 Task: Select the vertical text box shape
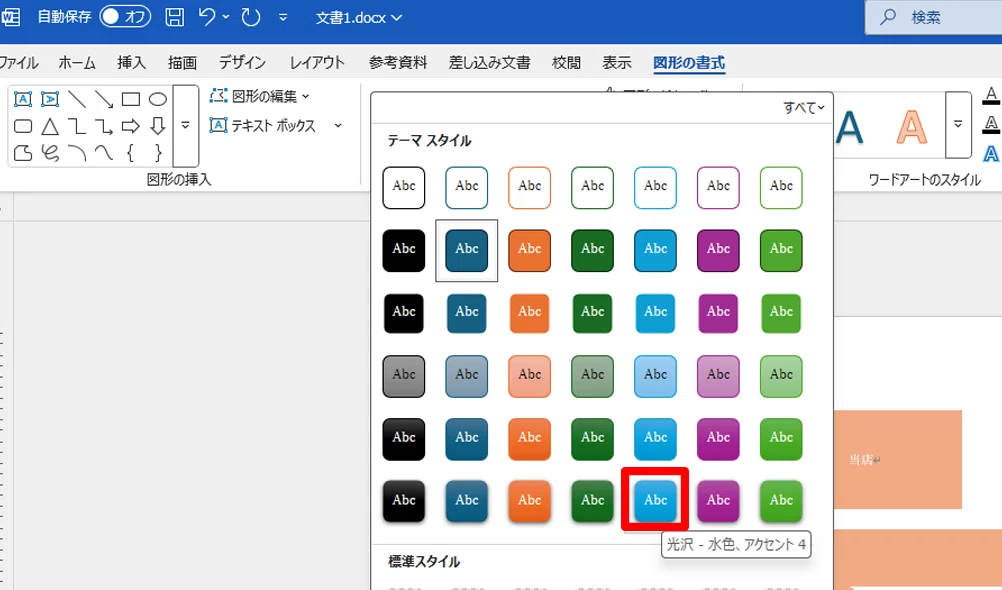50,99
